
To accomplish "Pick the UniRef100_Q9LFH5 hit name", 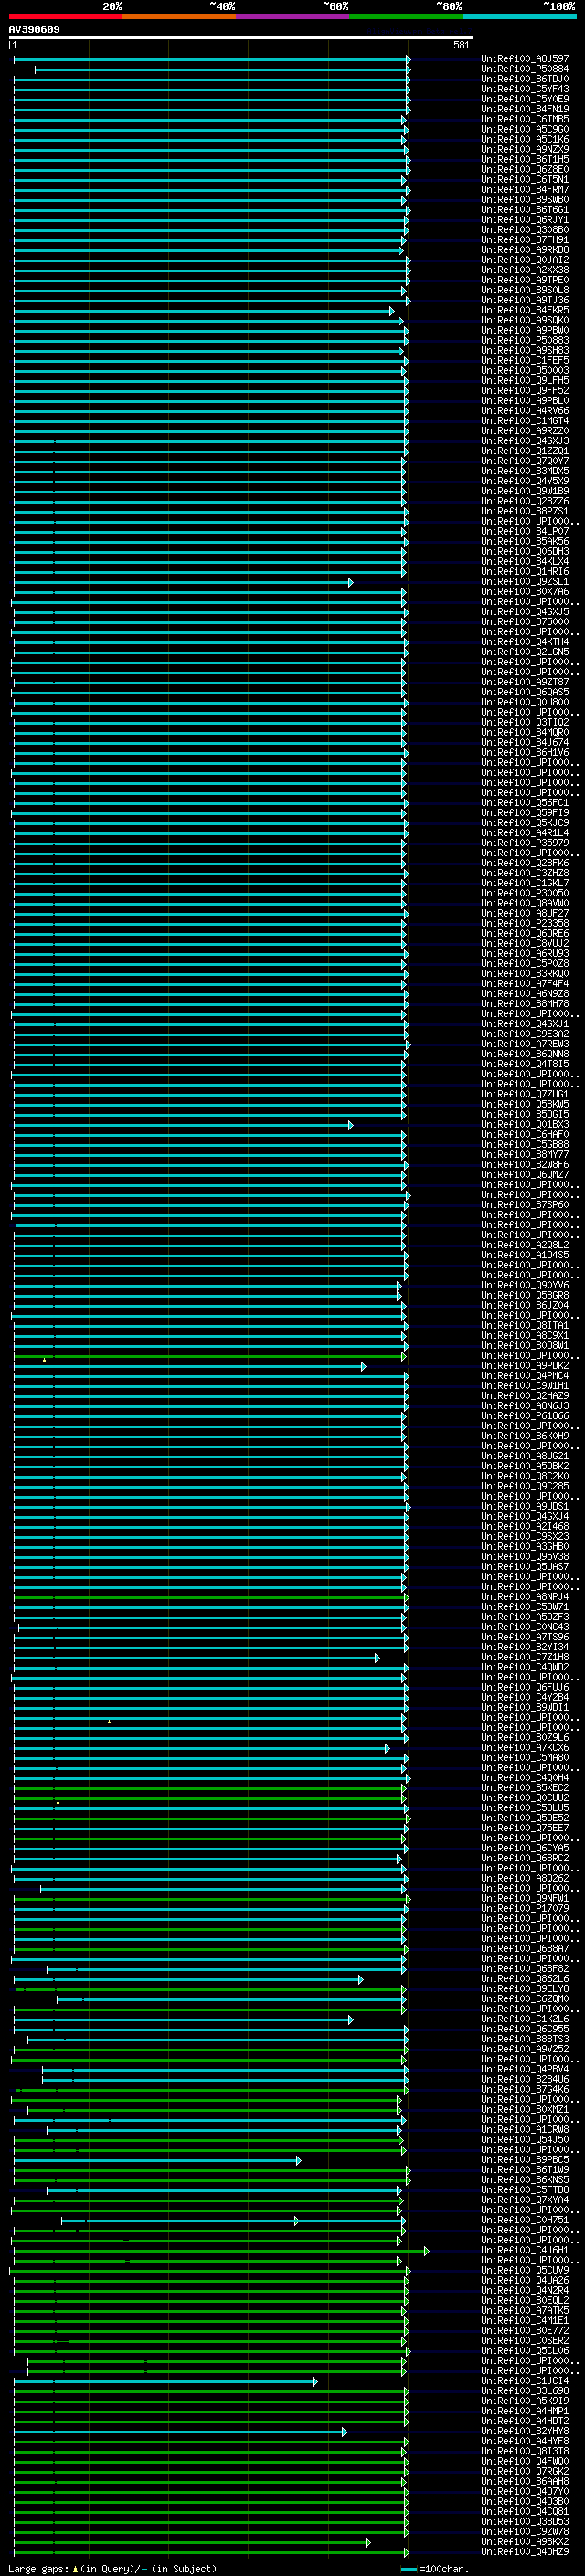I will coord(525,380).
